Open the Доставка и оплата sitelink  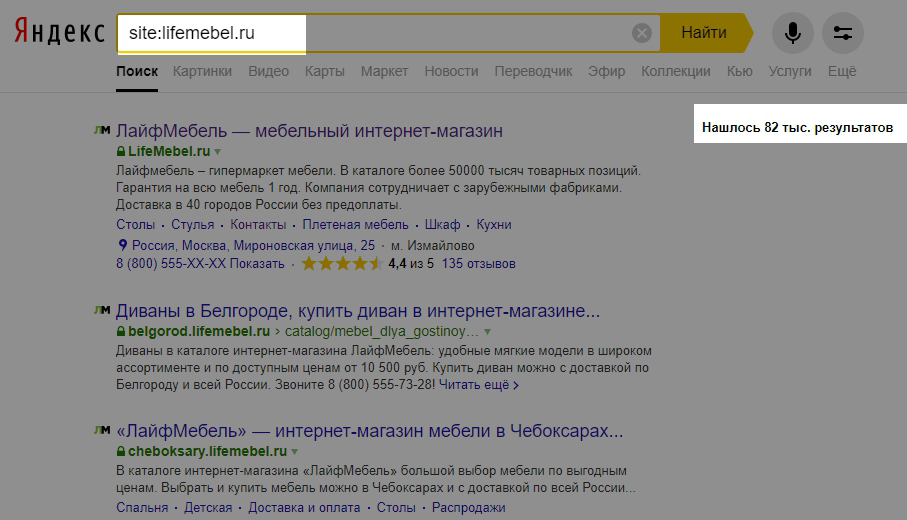coord(304,507)
